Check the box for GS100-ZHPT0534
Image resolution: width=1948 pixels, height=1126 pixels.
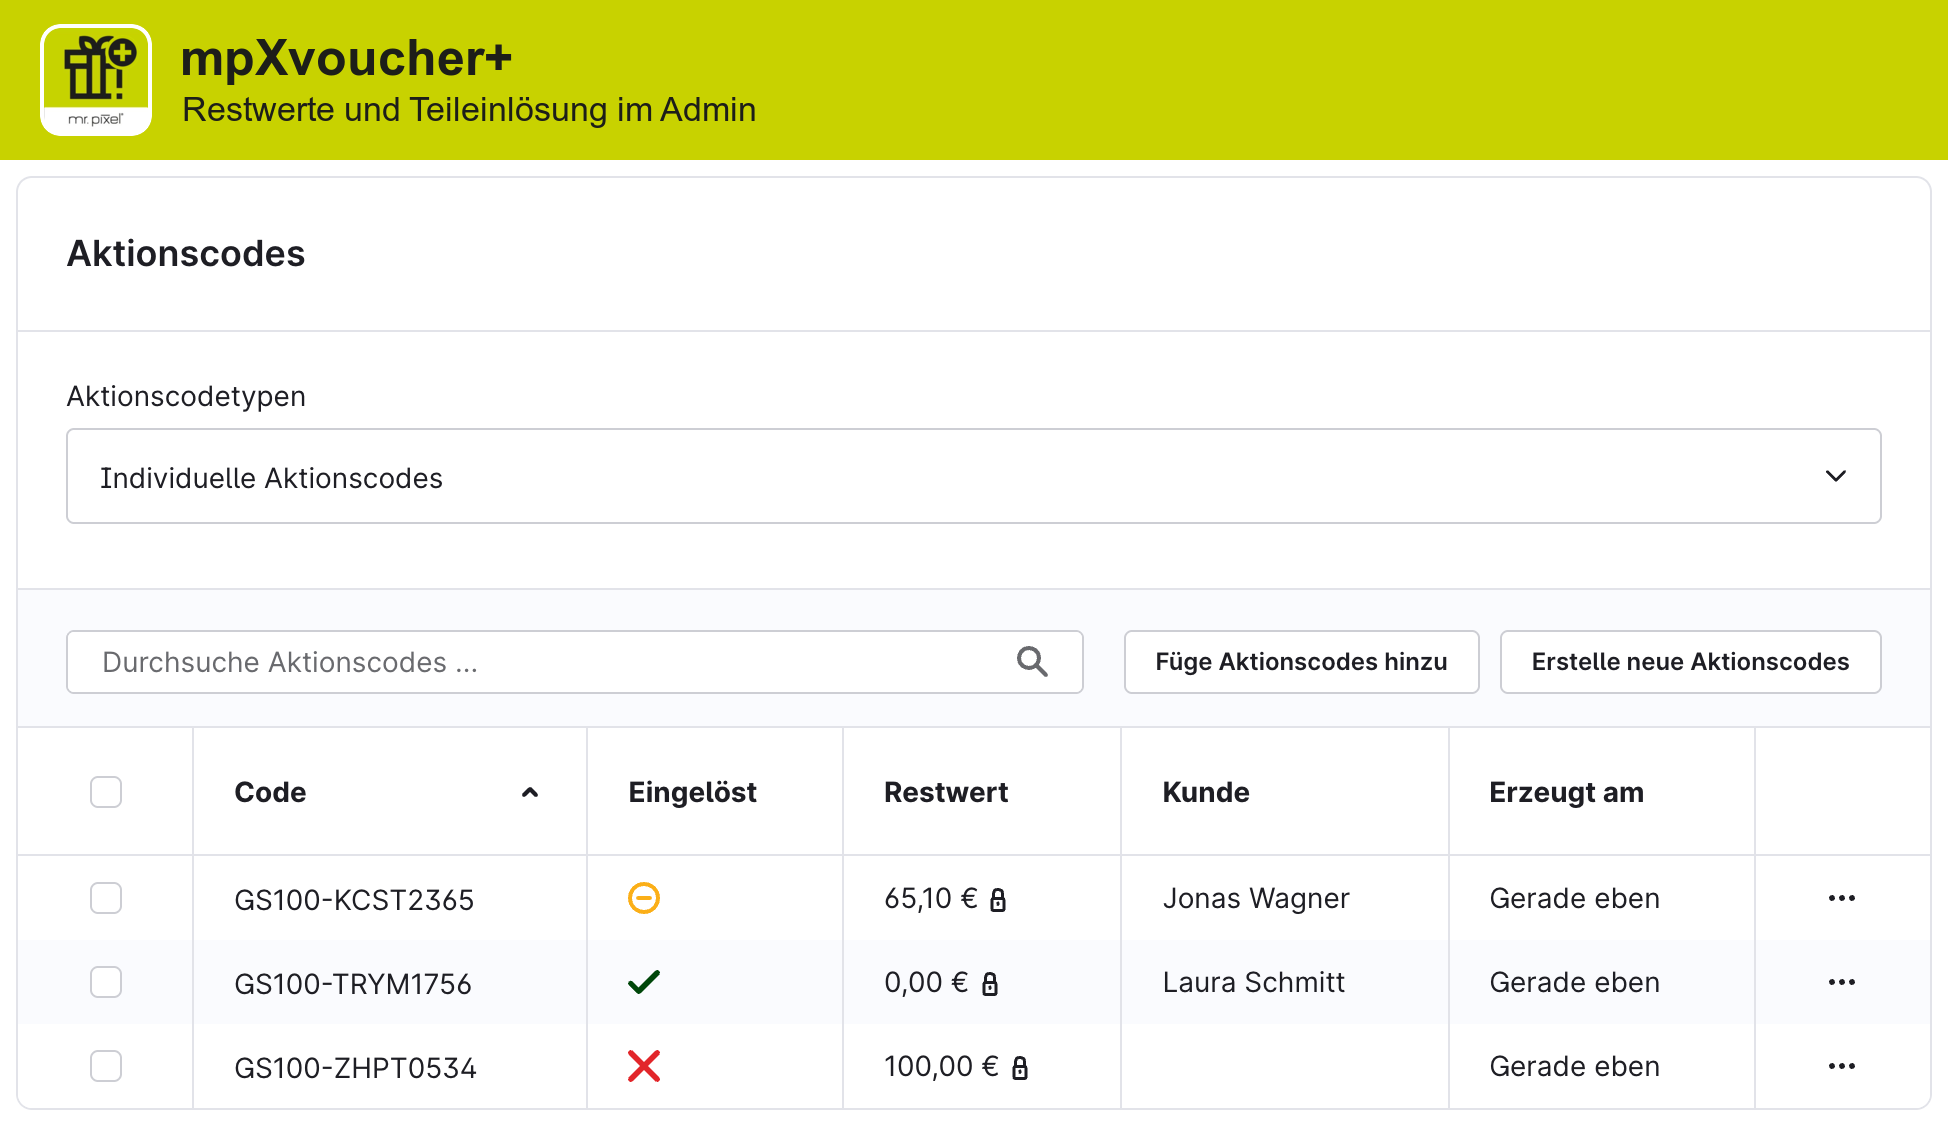coord(106,1066)
